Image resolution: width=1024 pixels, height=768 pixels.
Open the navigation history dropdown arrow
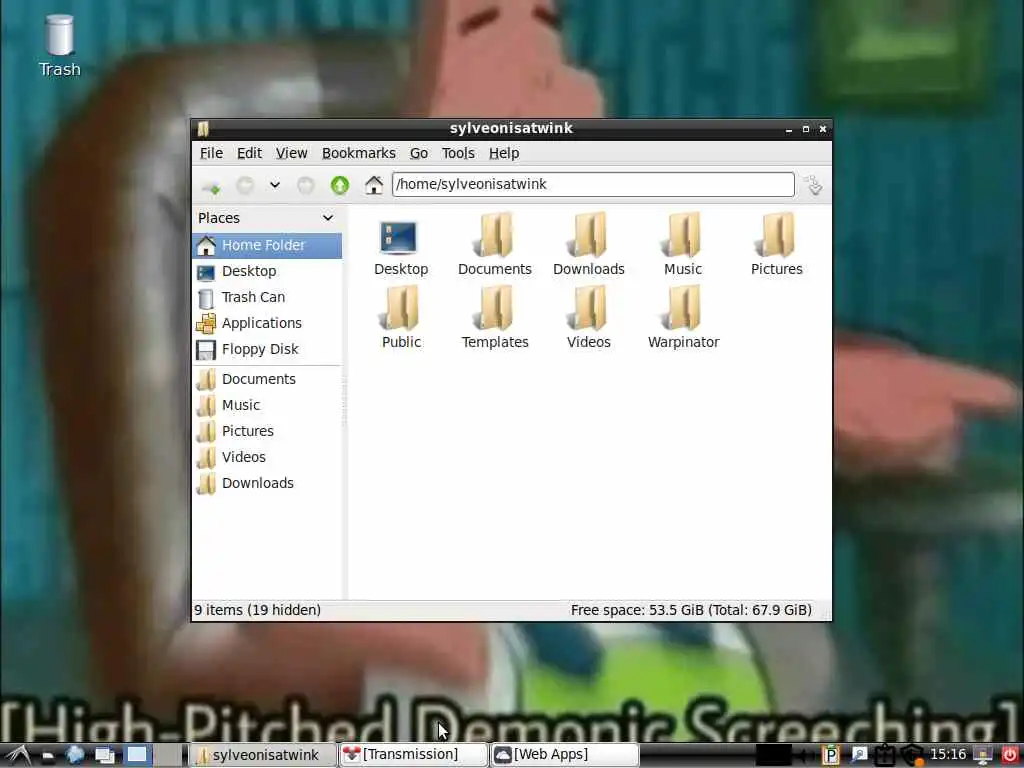click(x=275, y=185)
